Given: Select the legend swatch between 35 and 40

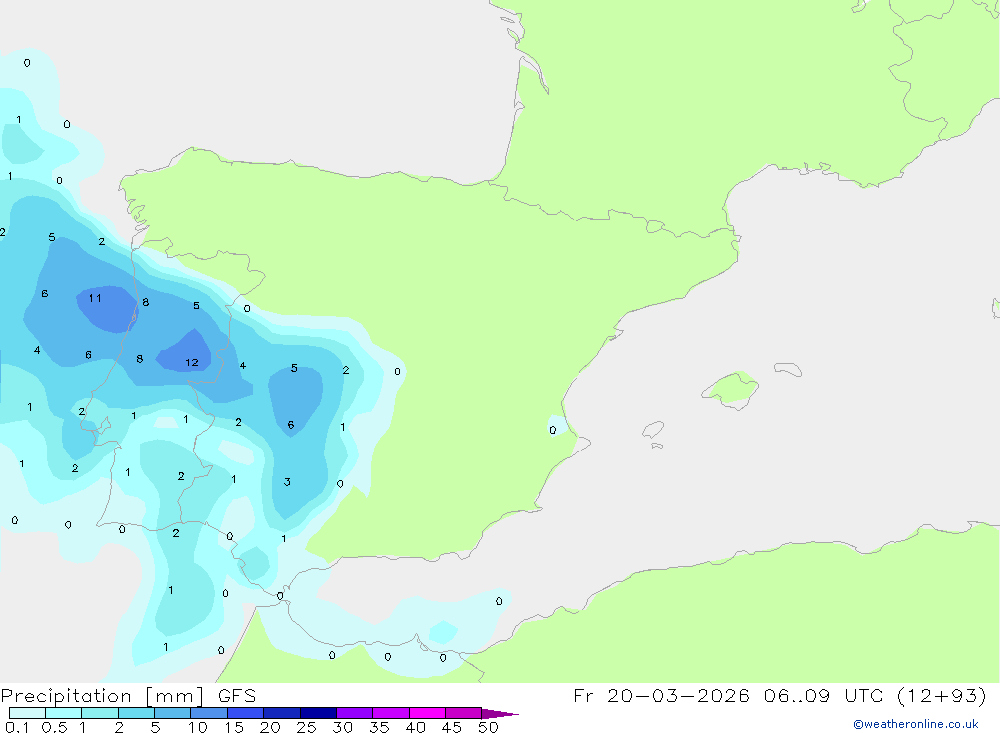Looking at the screenshot, I should [390, 713].
